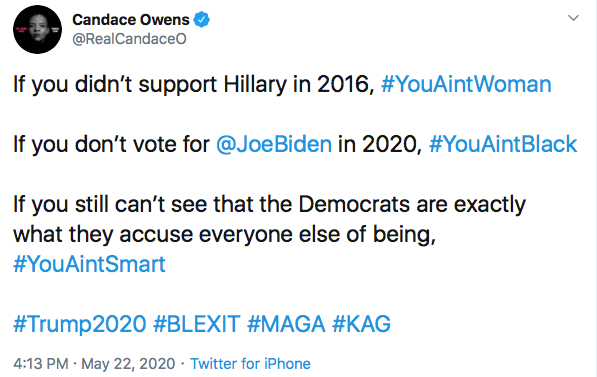597x377 pixels.
Task: Select the #YouAintSmart hashtag
Action: (x=89, y=264)
